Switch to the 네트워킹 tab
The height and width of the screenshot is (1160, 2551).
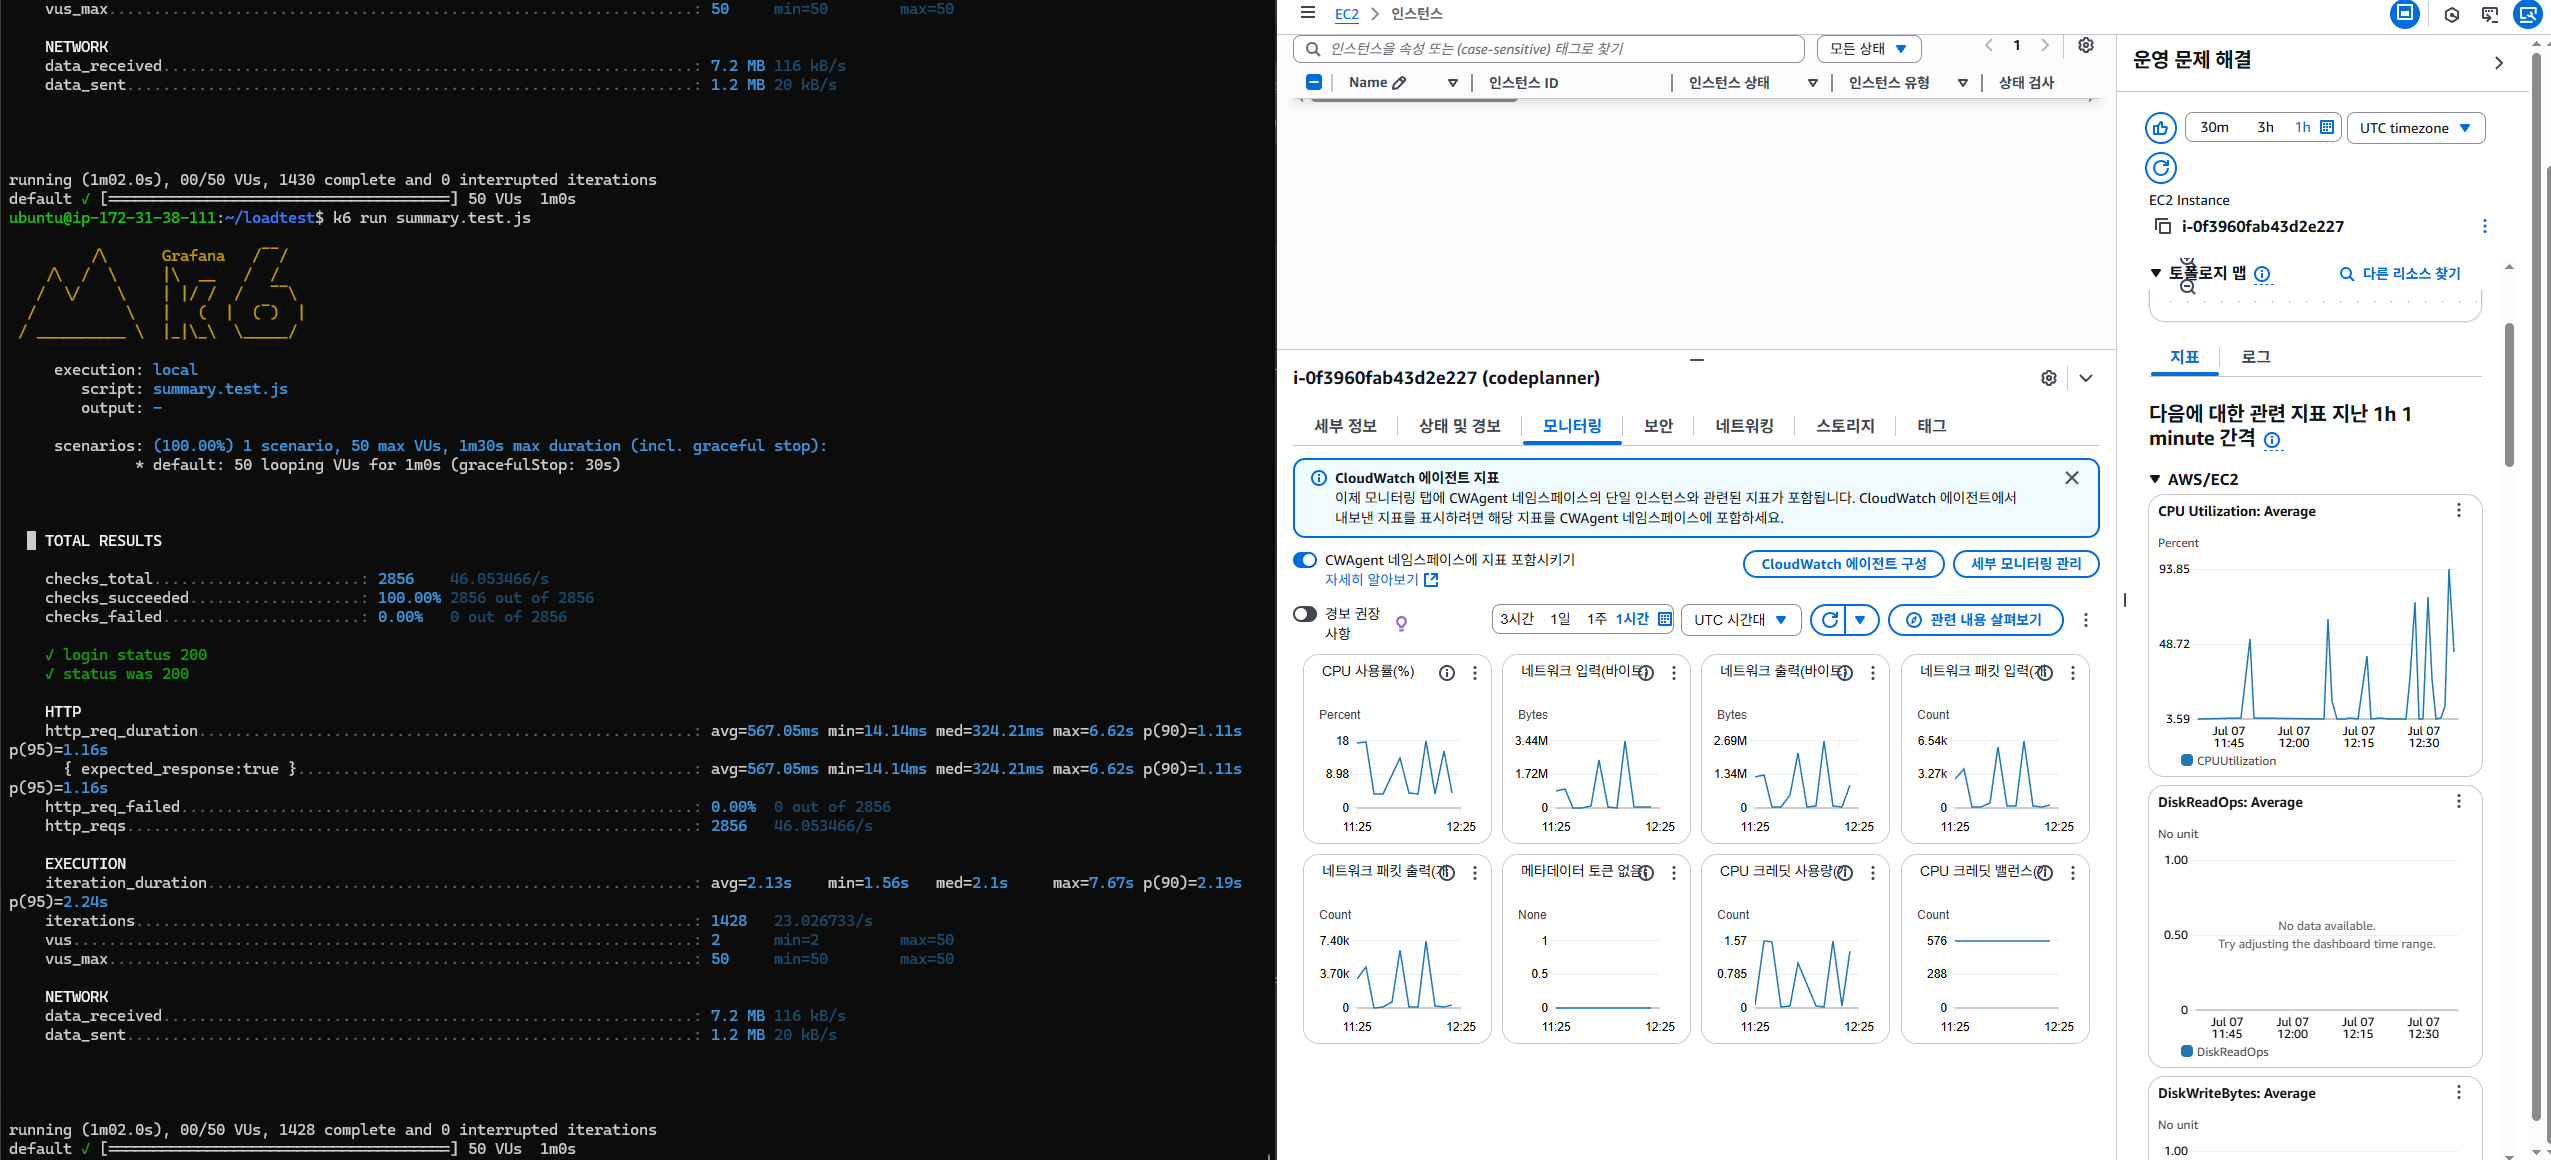coord(1744,426)
